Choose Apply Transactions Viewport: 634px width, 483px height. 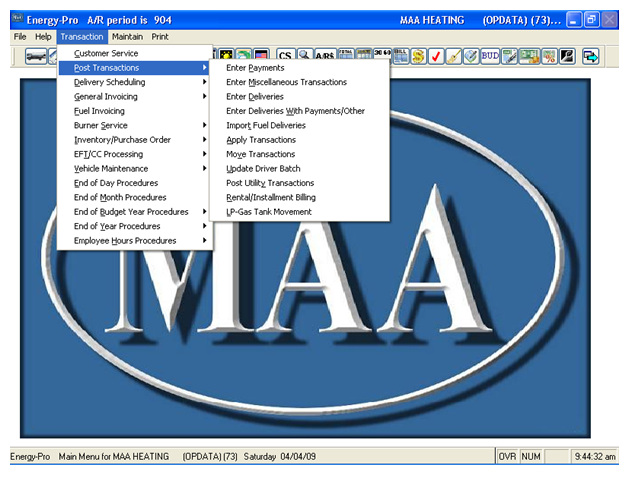300,140
